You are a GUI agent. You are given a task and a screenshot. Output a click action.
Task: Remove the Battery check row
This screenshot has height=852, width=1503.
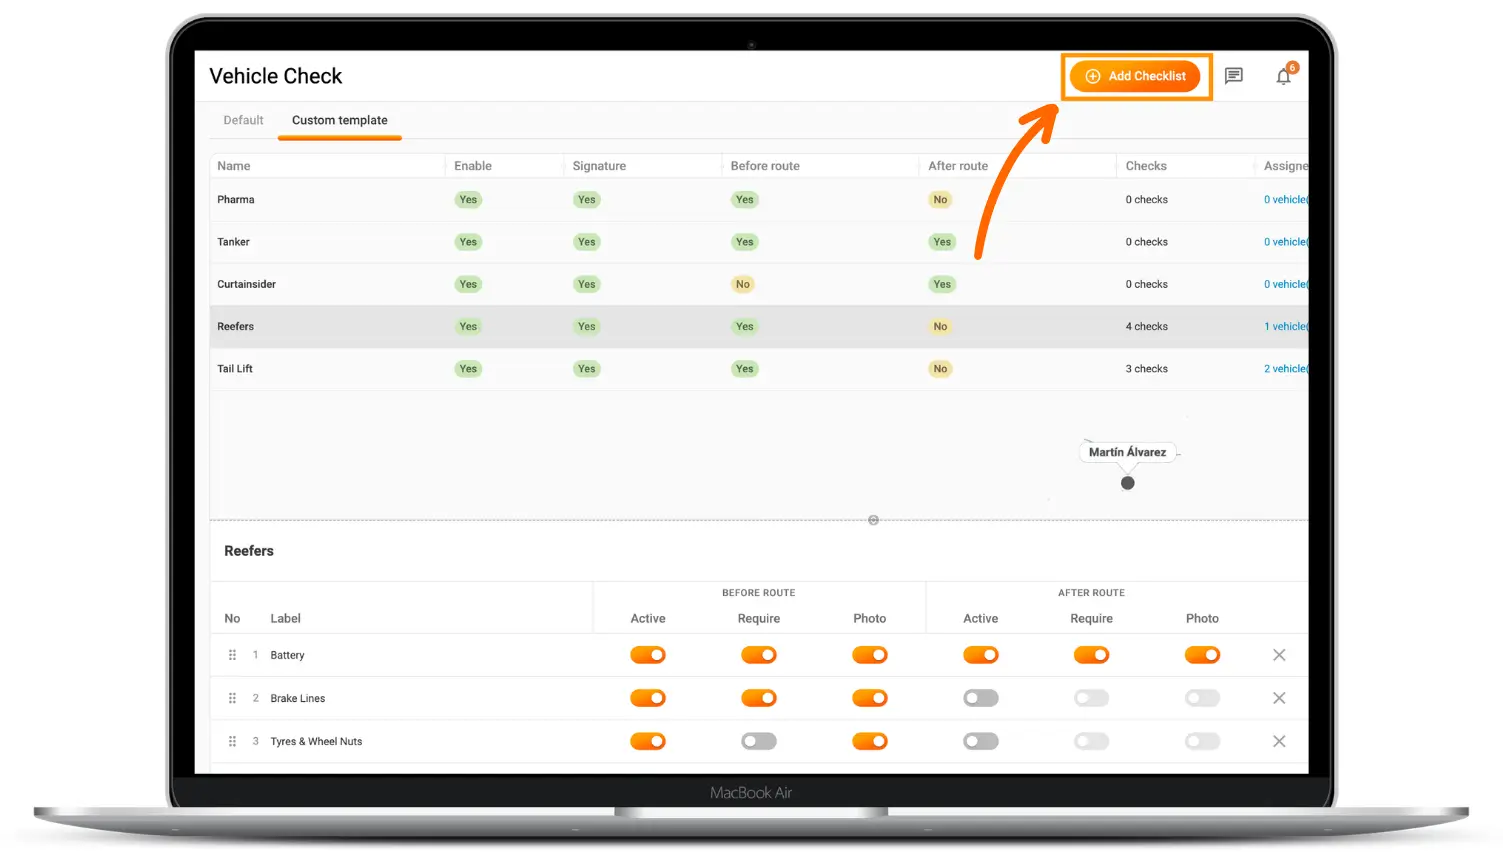point(1279,655)
